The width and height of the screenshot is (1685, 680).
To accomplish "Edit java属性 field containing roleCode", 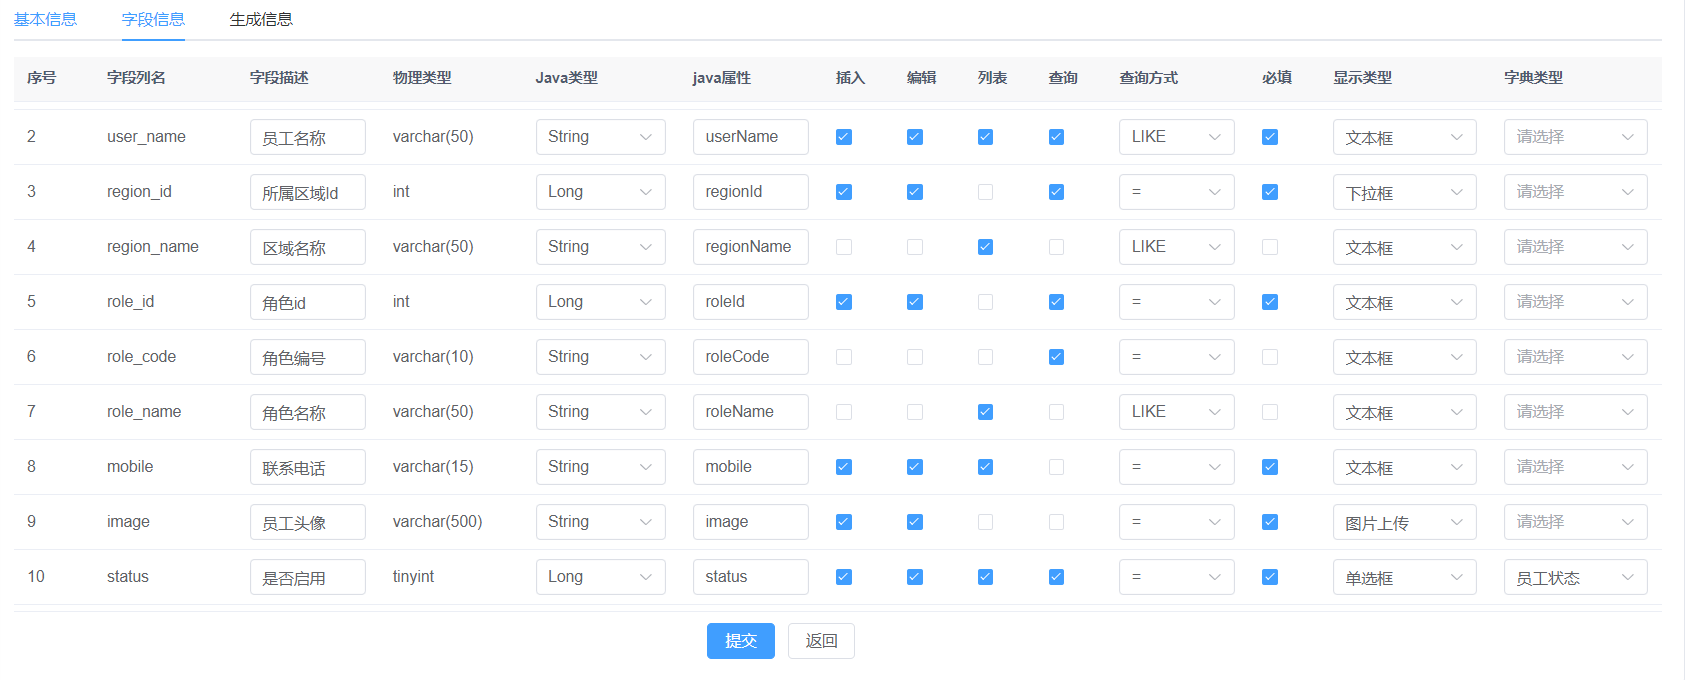I will pos(751,357).
